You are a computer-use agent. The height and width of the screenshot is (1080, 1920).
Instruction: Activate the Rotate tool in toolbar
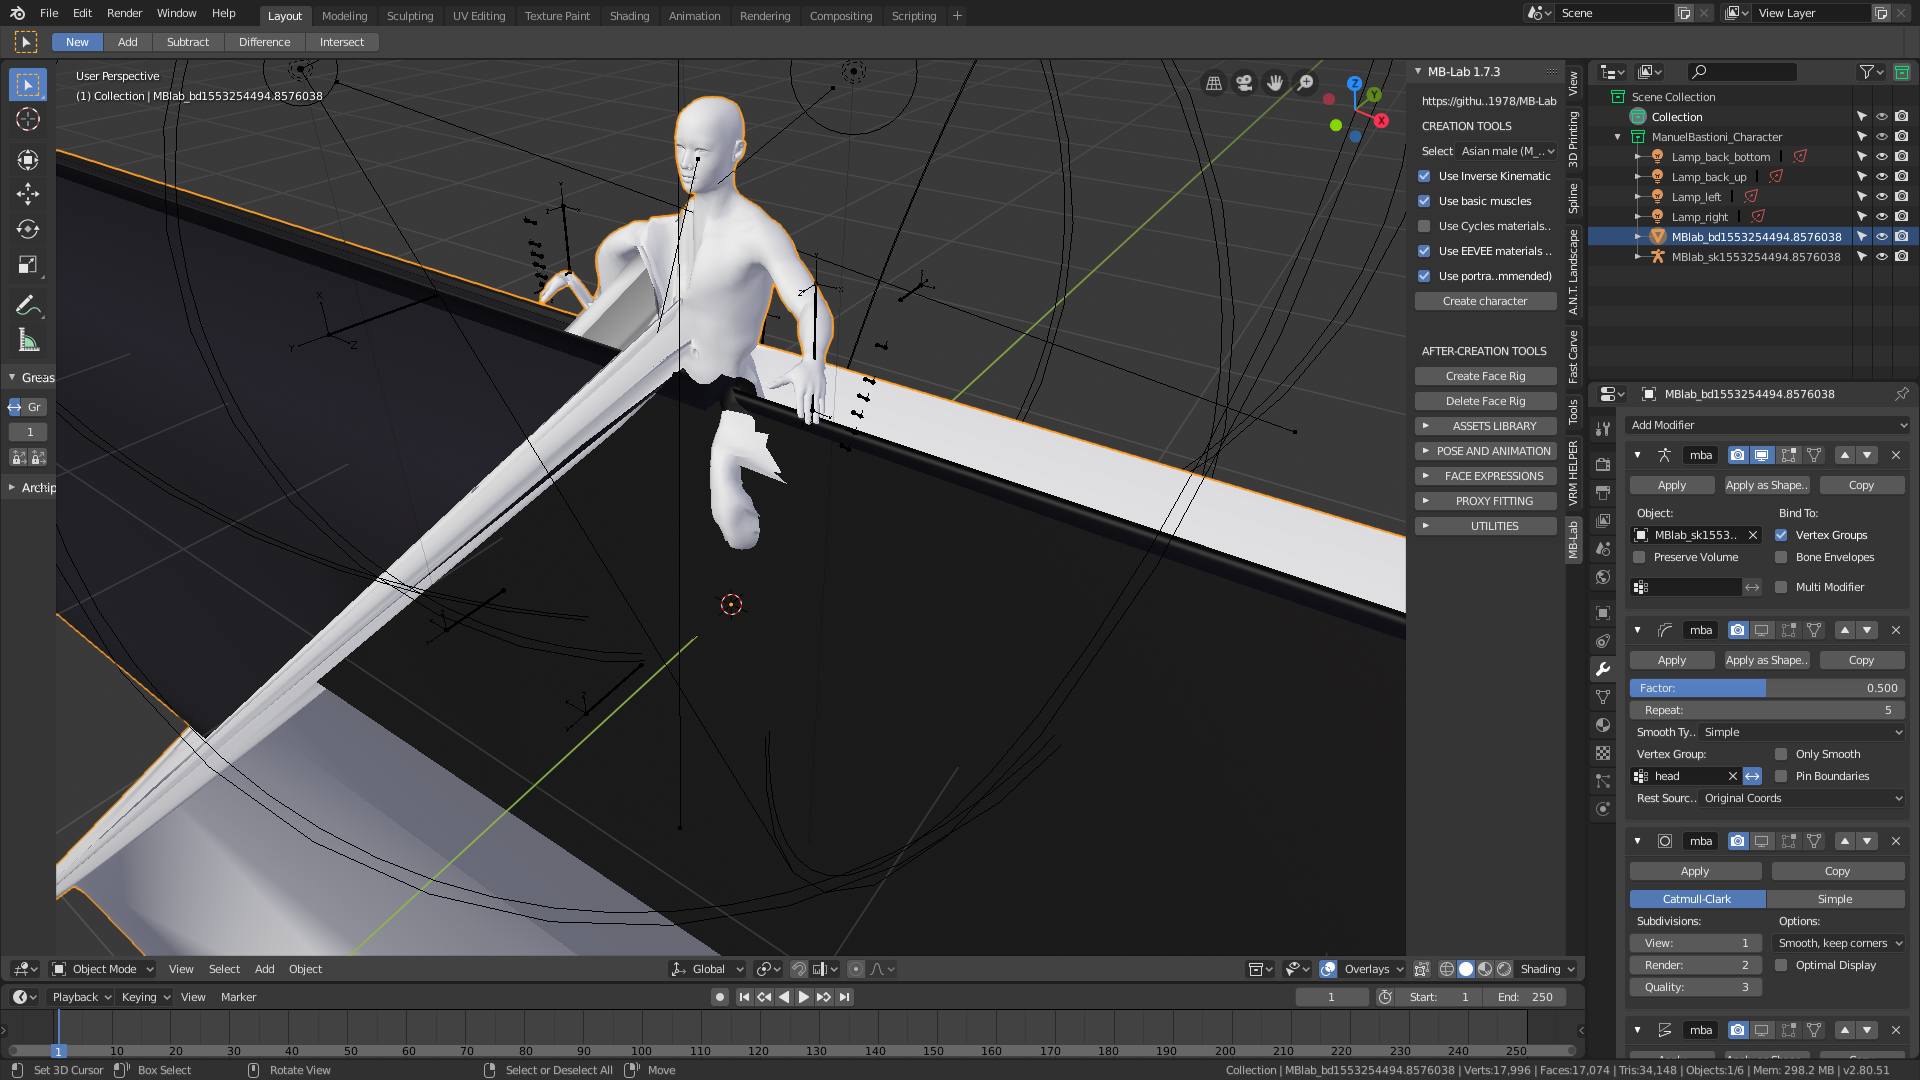click(x=28, y=230)
